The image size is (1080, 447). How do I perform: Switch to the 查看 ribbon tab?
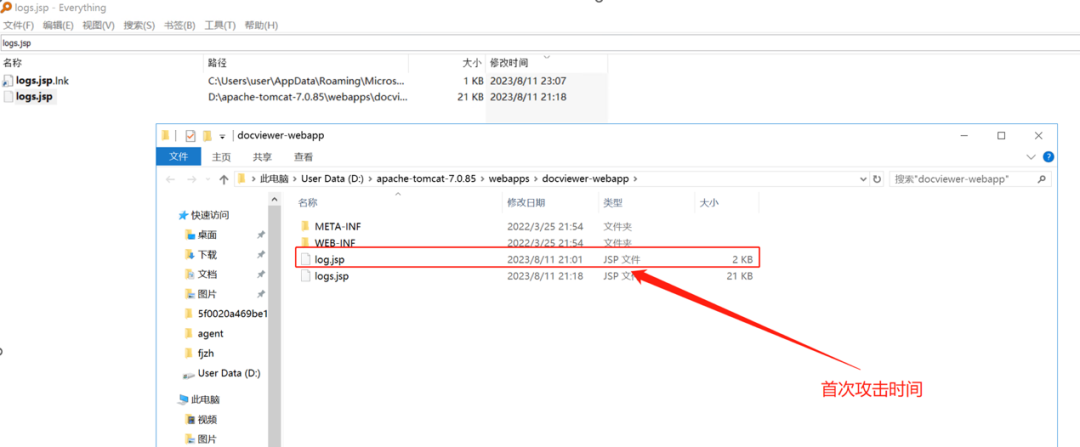pos(303,157)
